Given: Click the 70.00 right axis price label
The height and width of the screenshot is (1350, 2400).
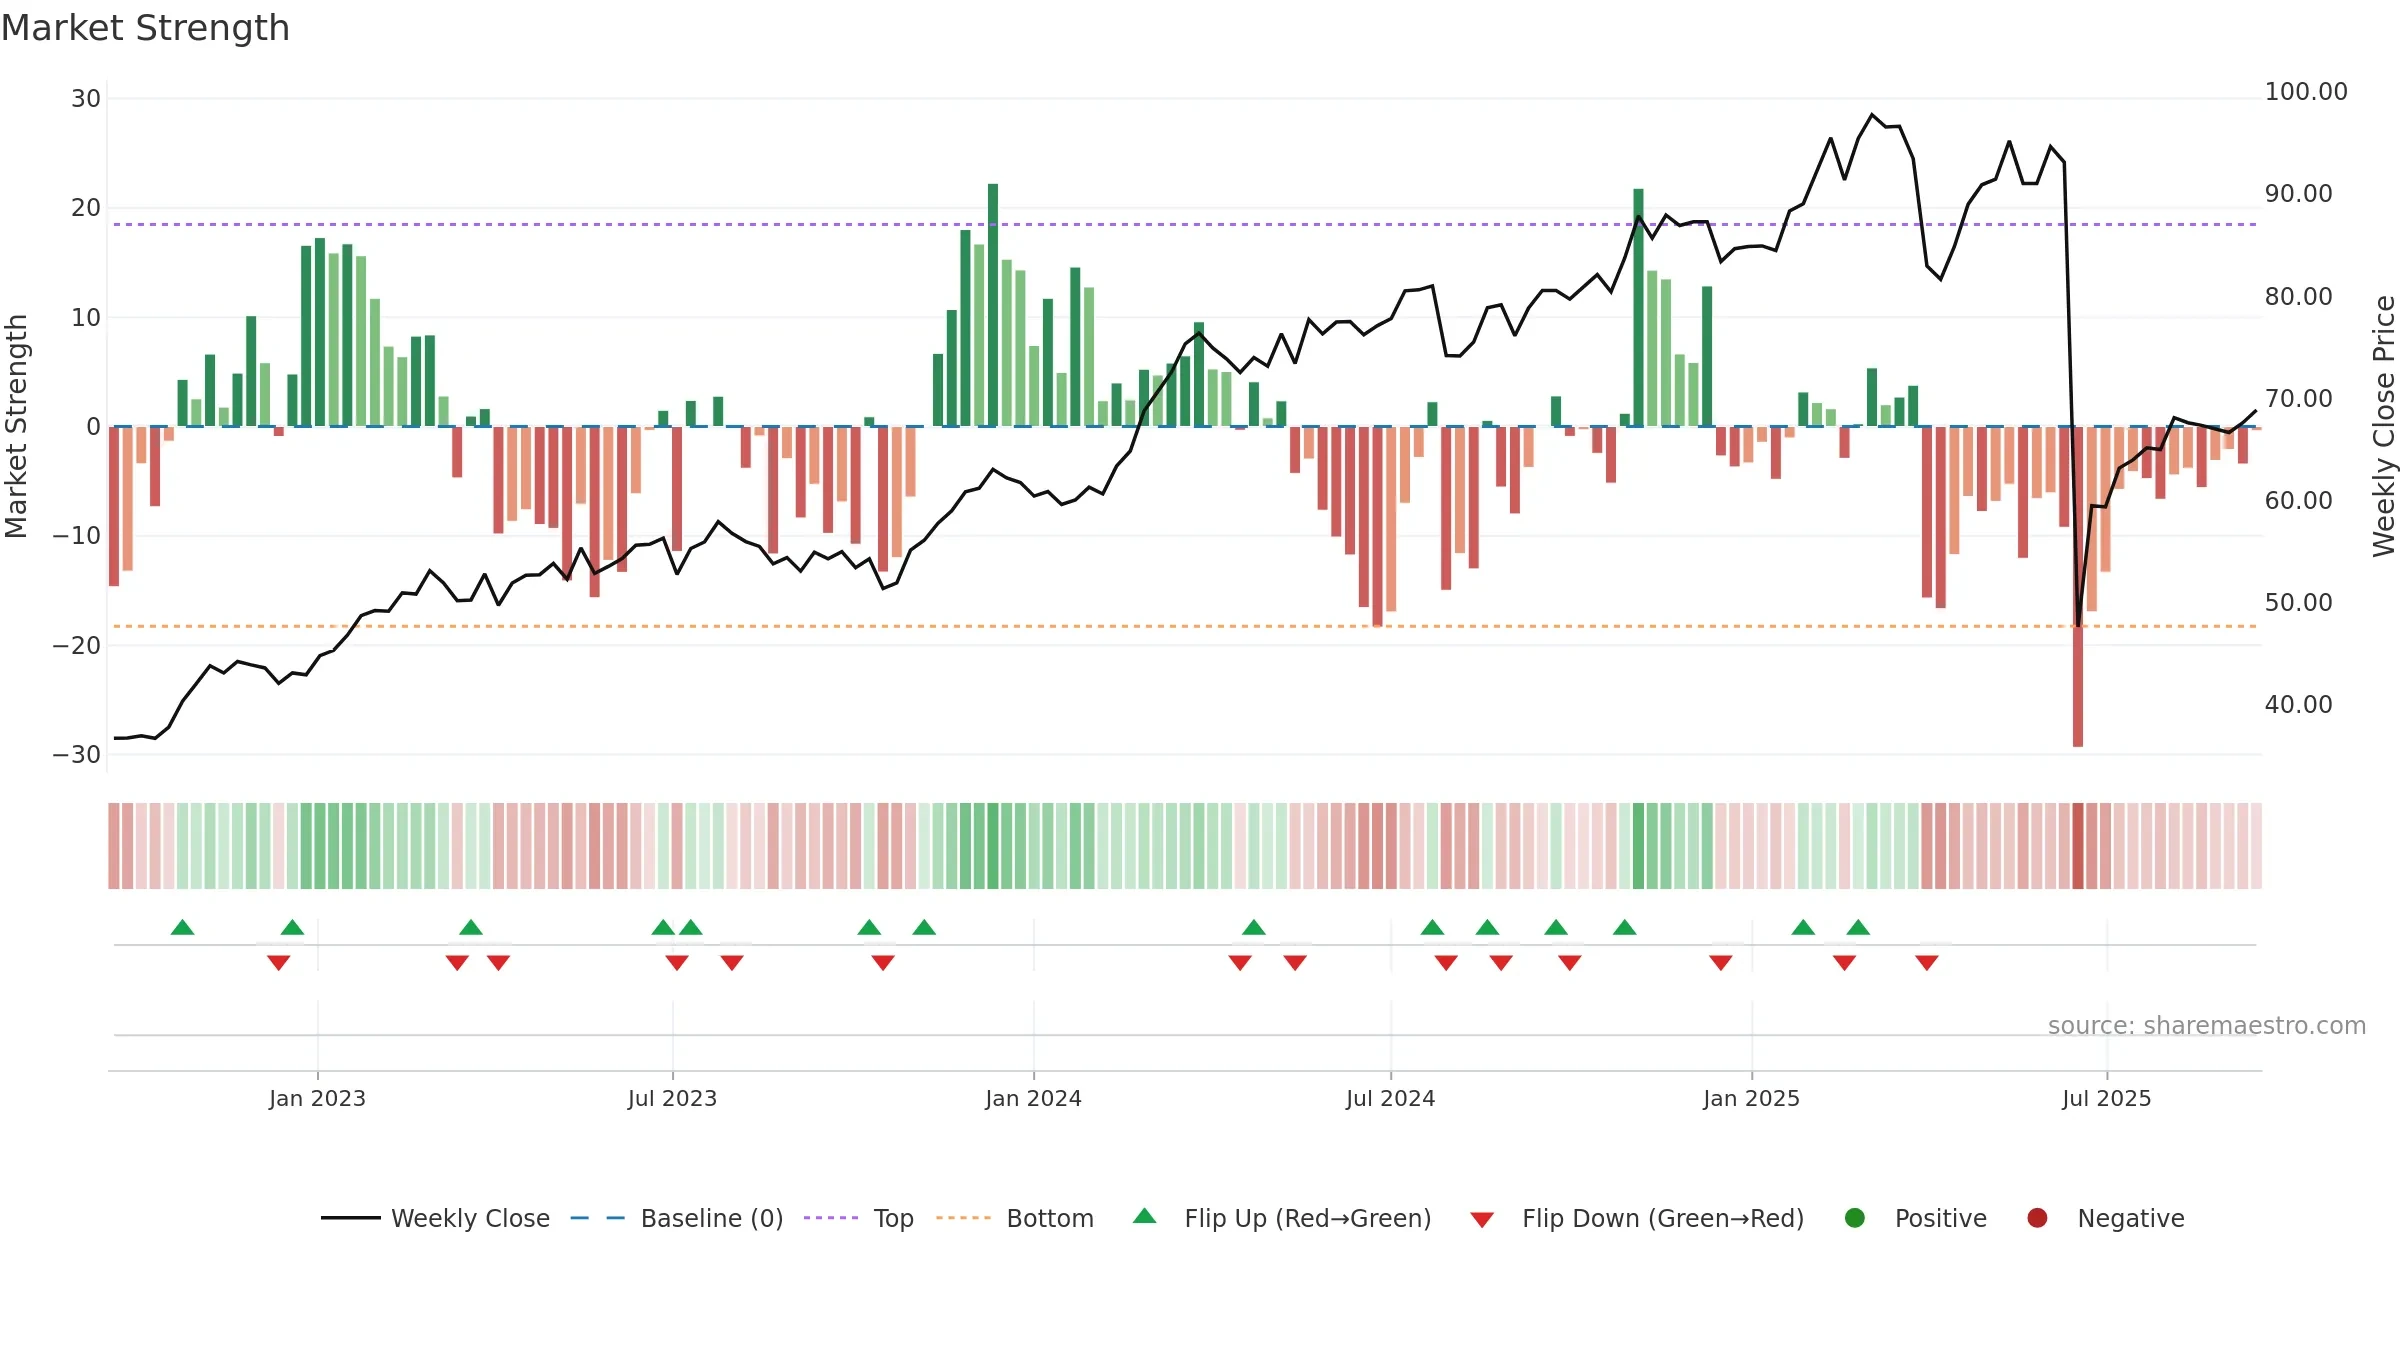Looking at the screenshot, I should [x=2298, y=399].
